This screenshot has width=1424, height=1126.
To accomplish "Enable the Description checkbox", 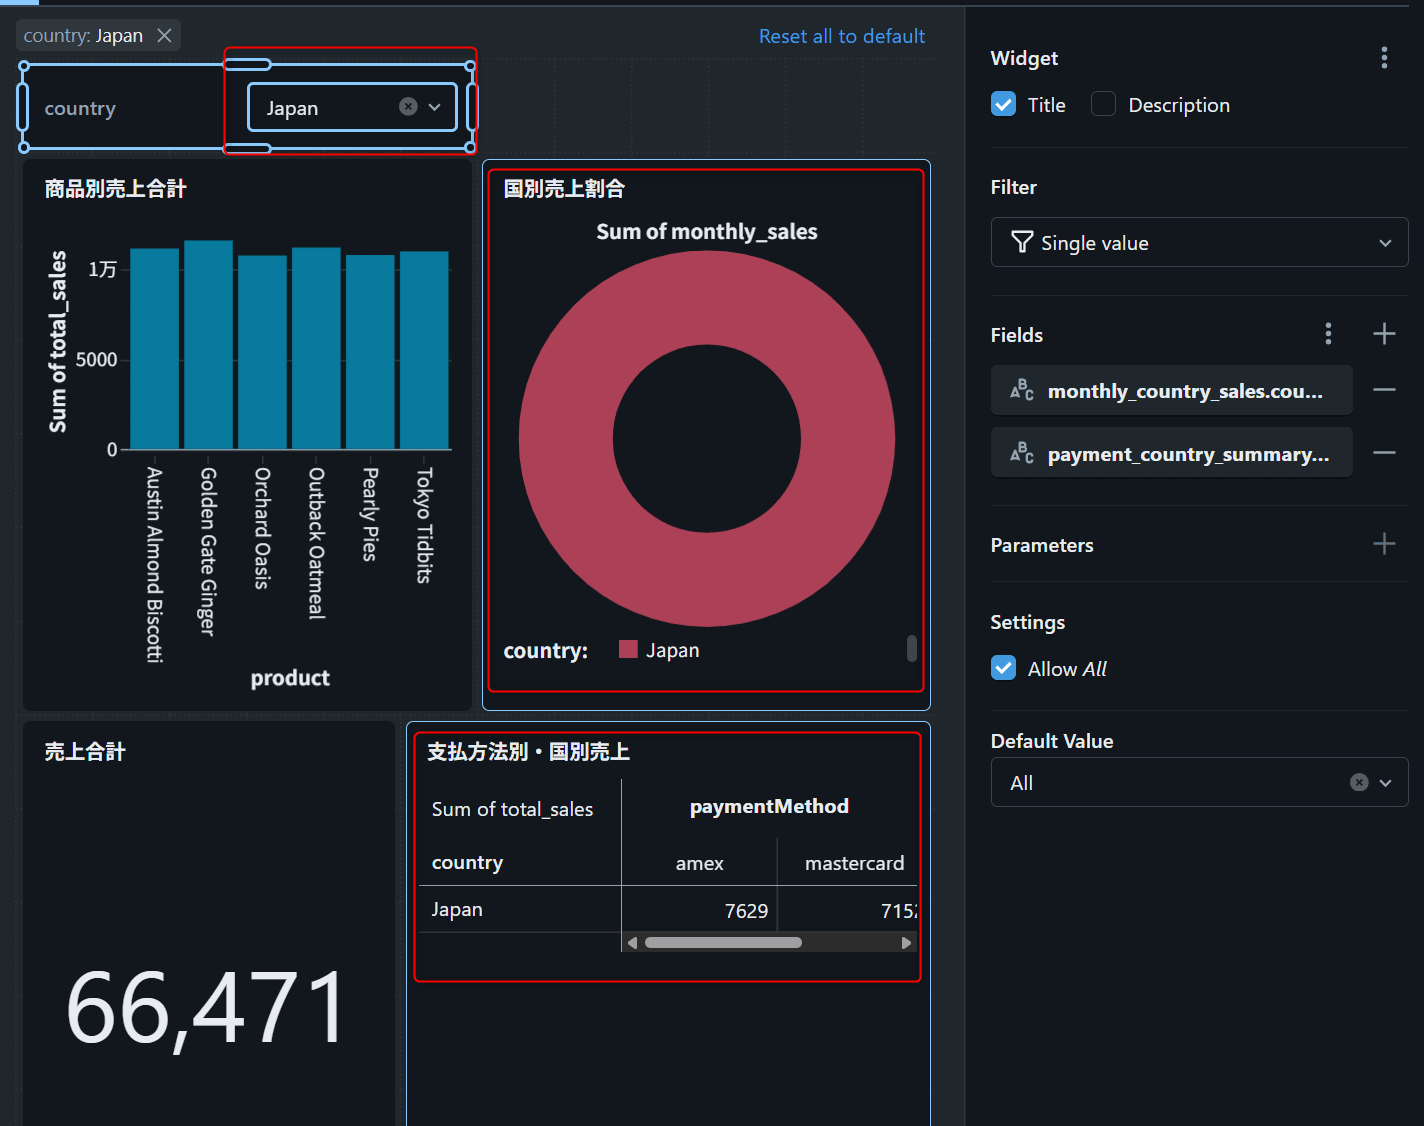I will (x=1103, y=105).
